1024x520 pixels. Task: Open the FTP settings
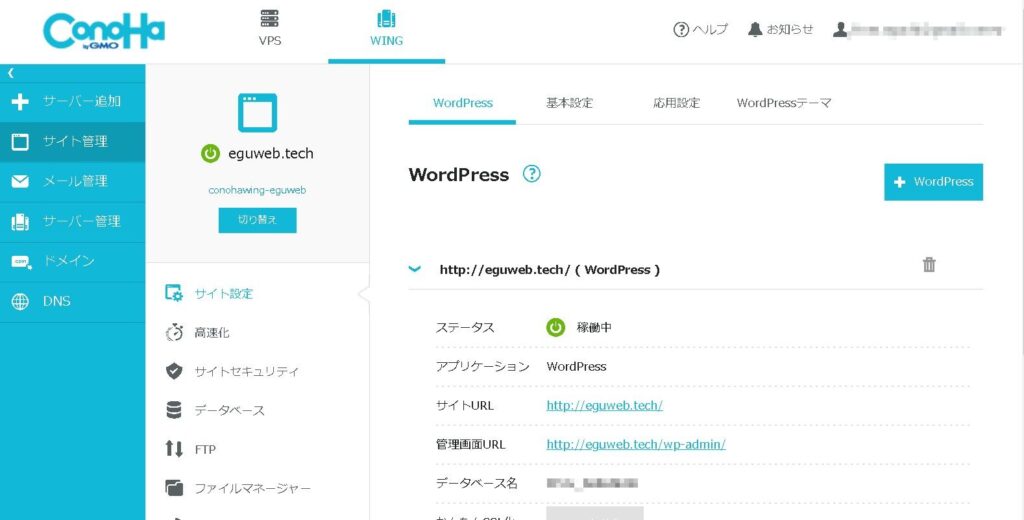tap(204, 449)
